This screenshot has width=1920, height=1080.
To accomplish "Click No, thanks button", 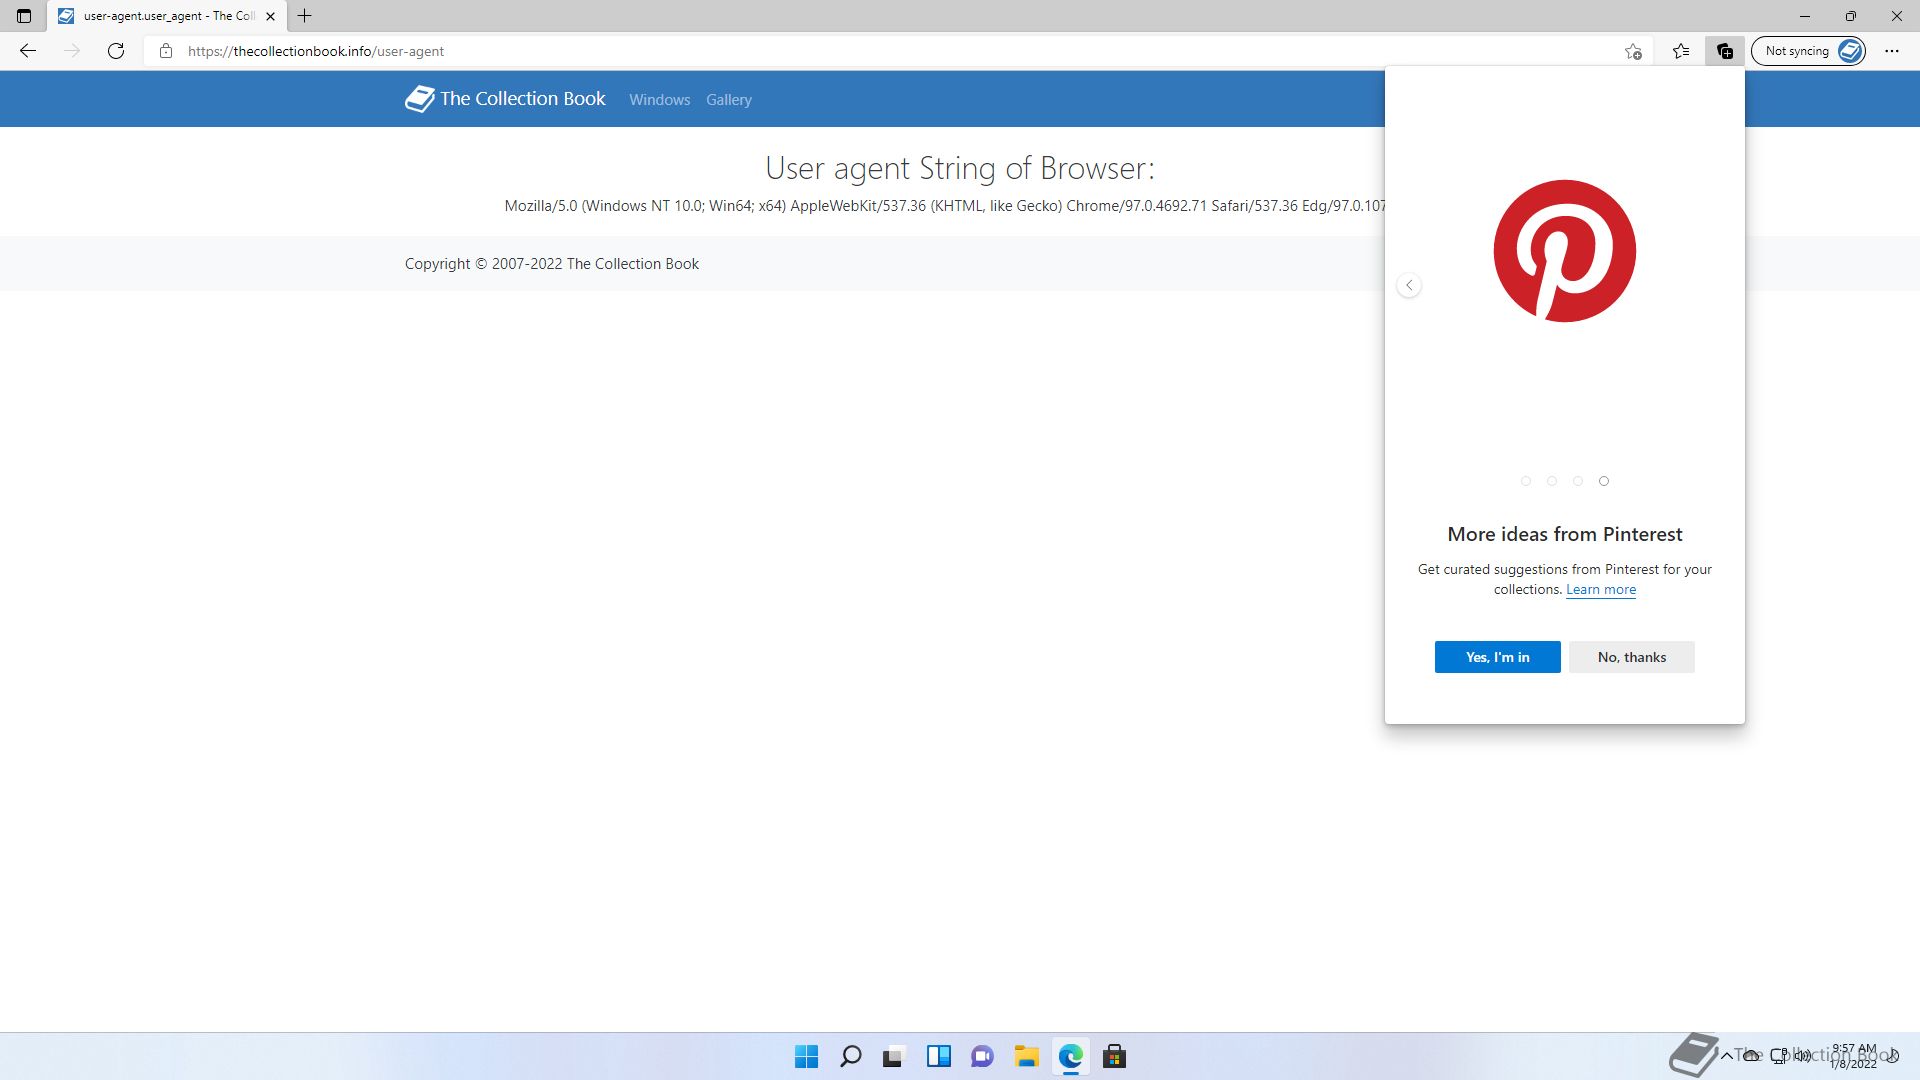I will coord(1631,657).
